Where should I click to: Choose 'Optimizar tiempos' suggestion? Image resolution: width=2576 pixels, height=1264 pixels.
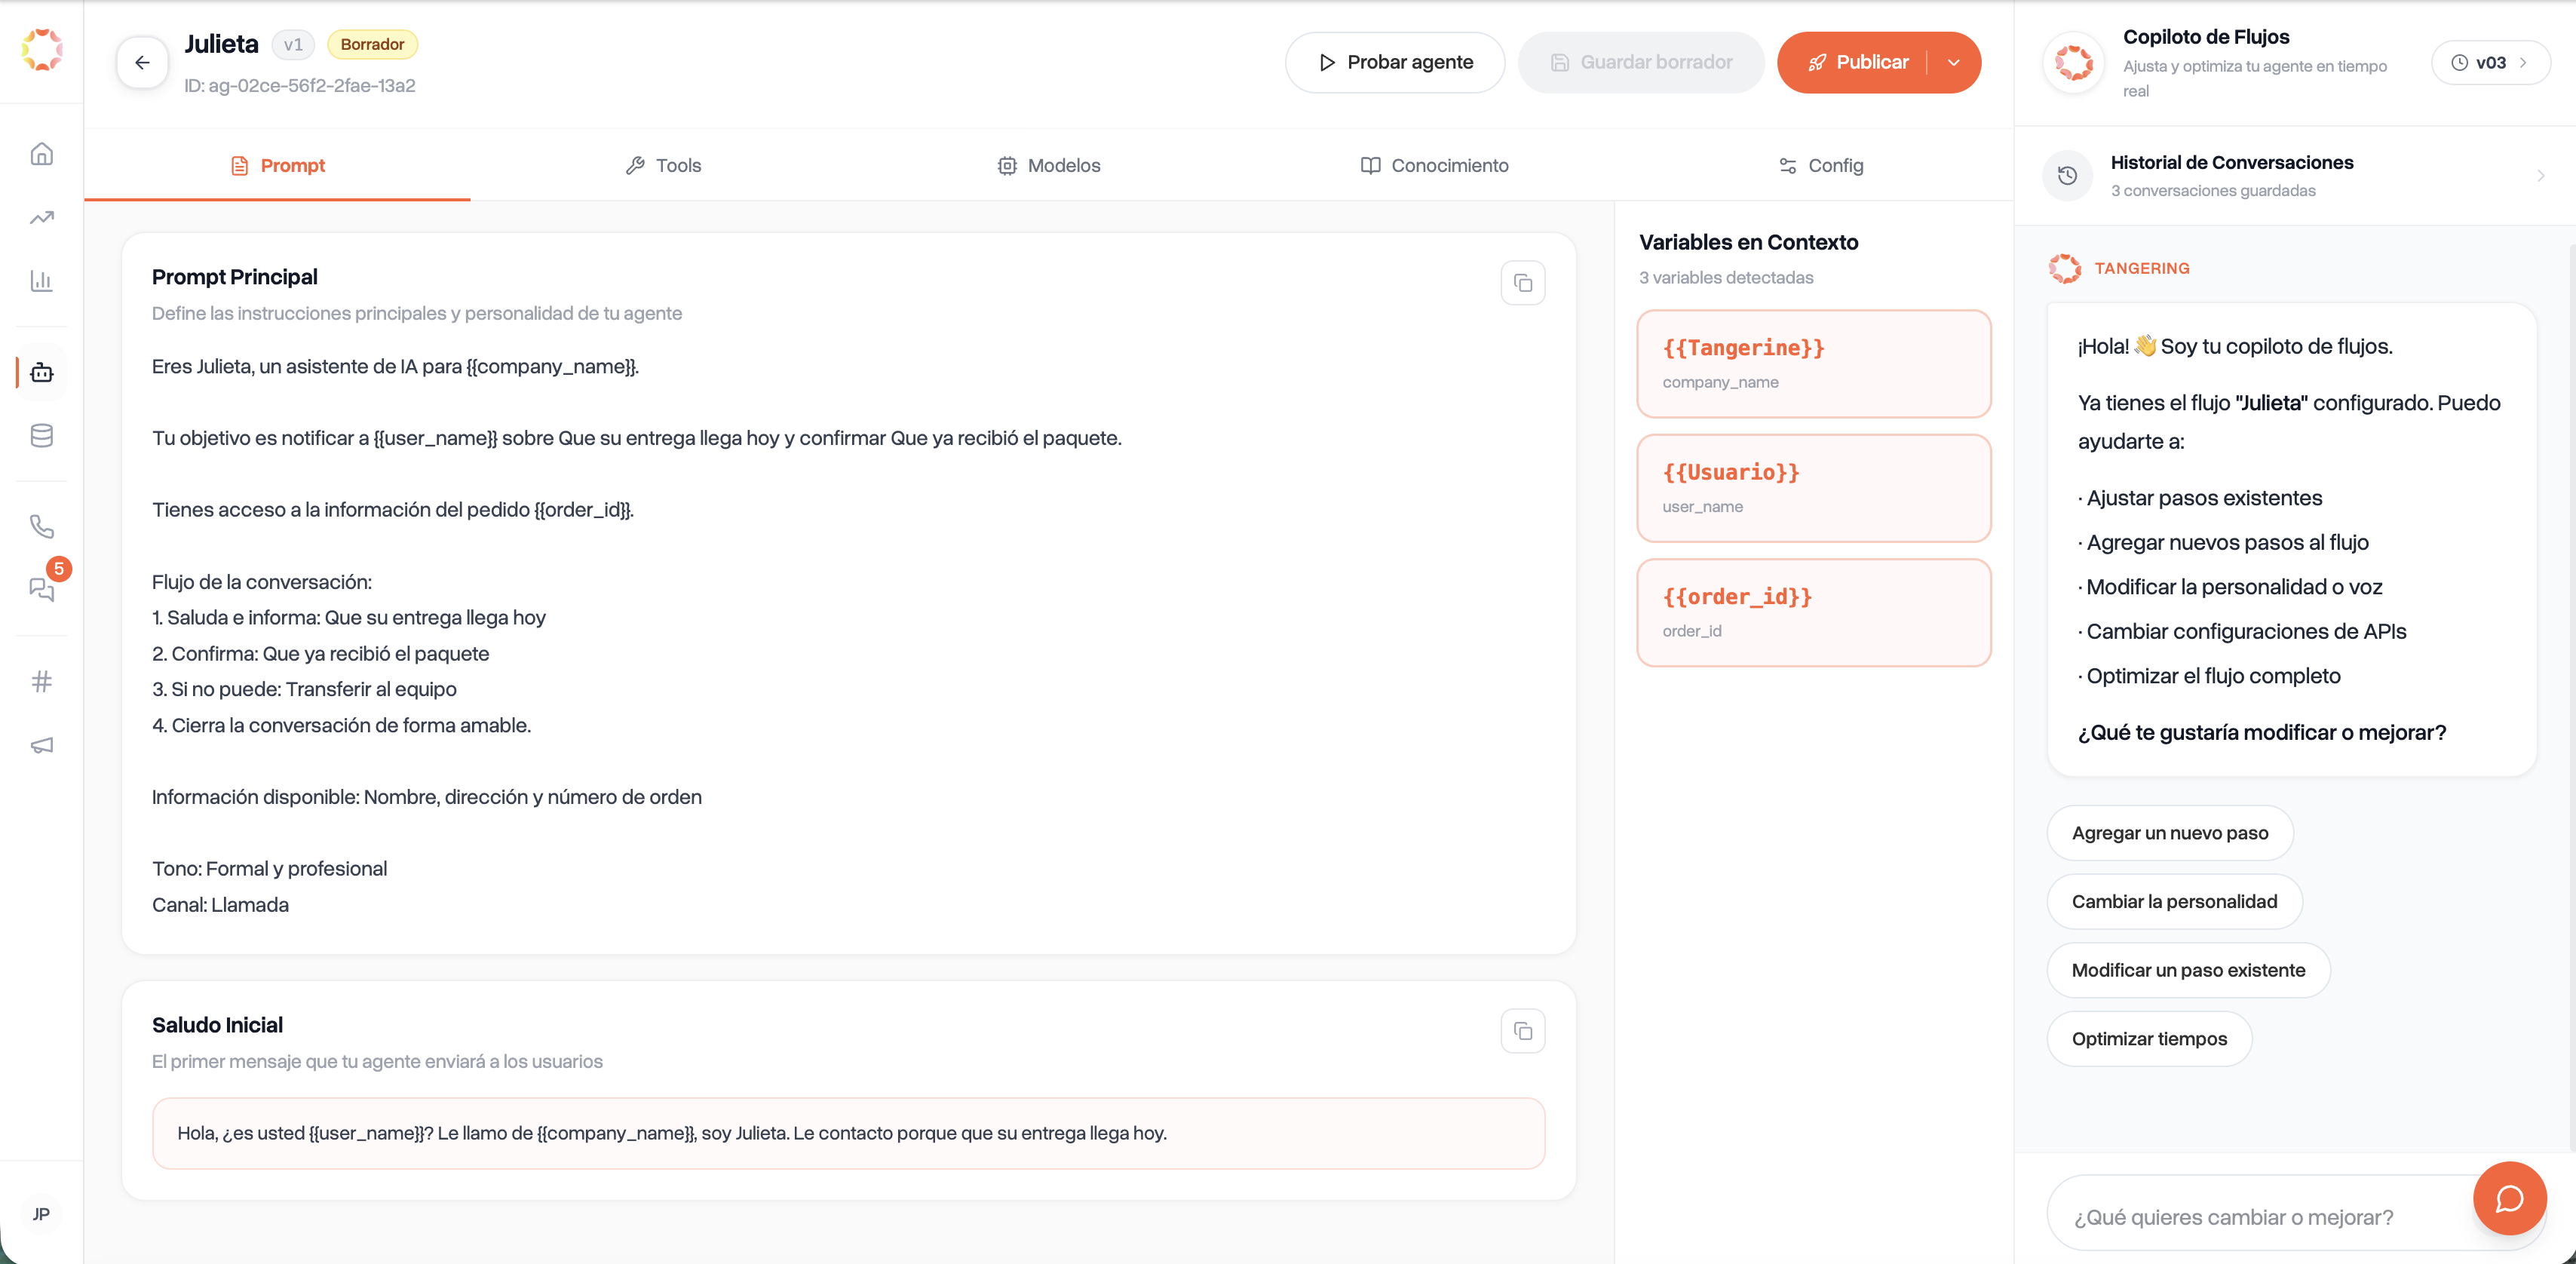(x=2149, y=1039)
